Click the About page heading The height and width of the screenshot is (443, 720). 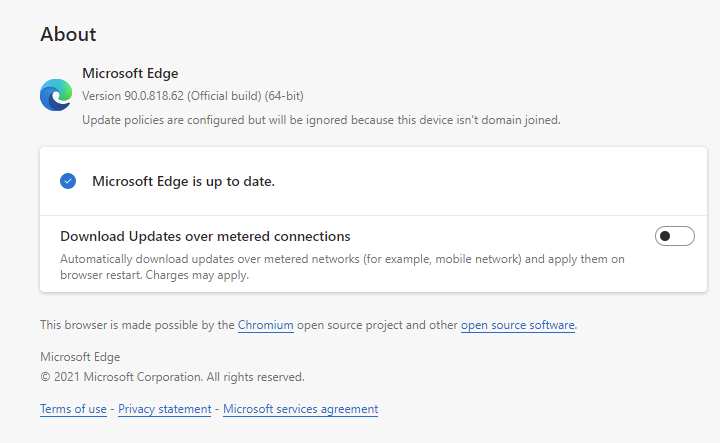pos(68,34)
